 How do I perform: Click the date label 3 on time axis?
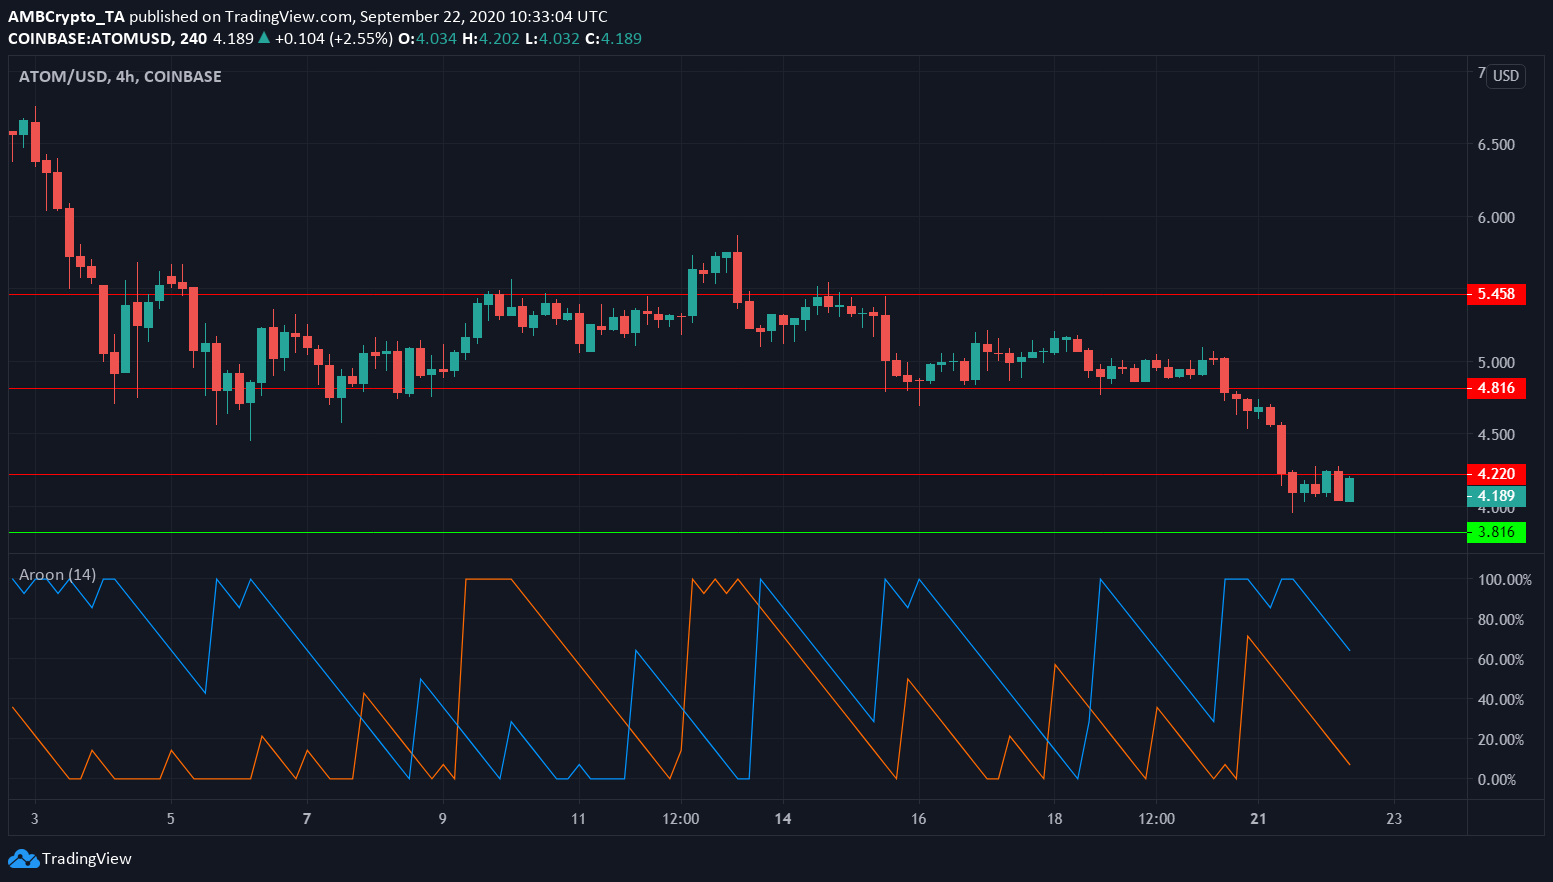[35, 818]
